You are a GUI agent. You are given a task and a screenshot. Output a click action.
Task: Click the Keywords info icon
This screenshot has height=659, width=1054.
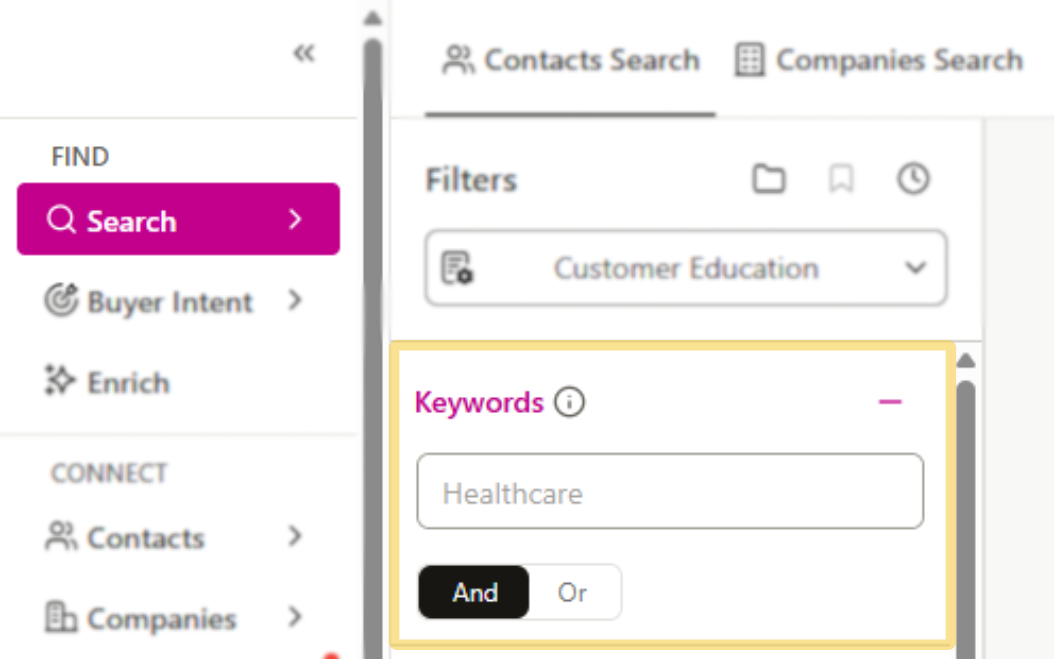point(569,402)
